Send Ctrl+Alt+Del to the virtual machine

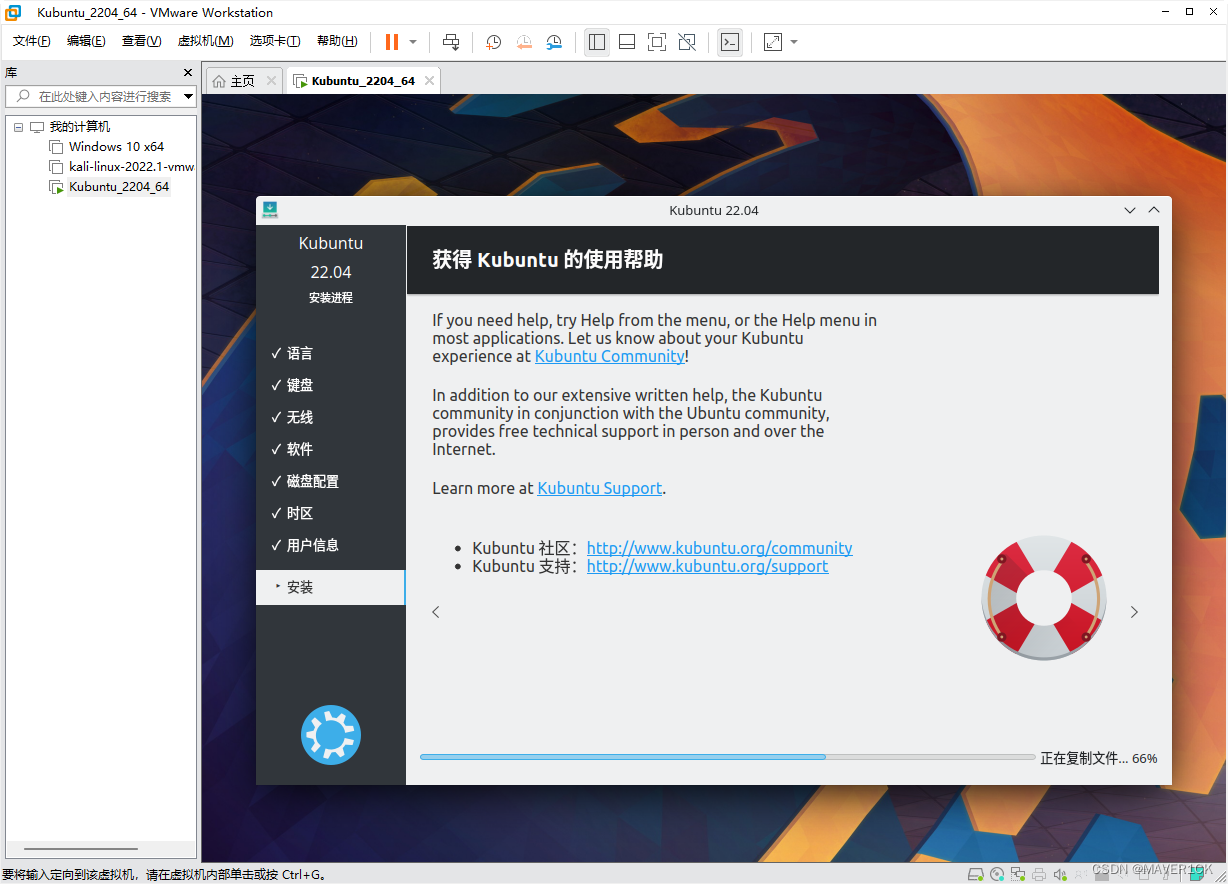(451, 42)
